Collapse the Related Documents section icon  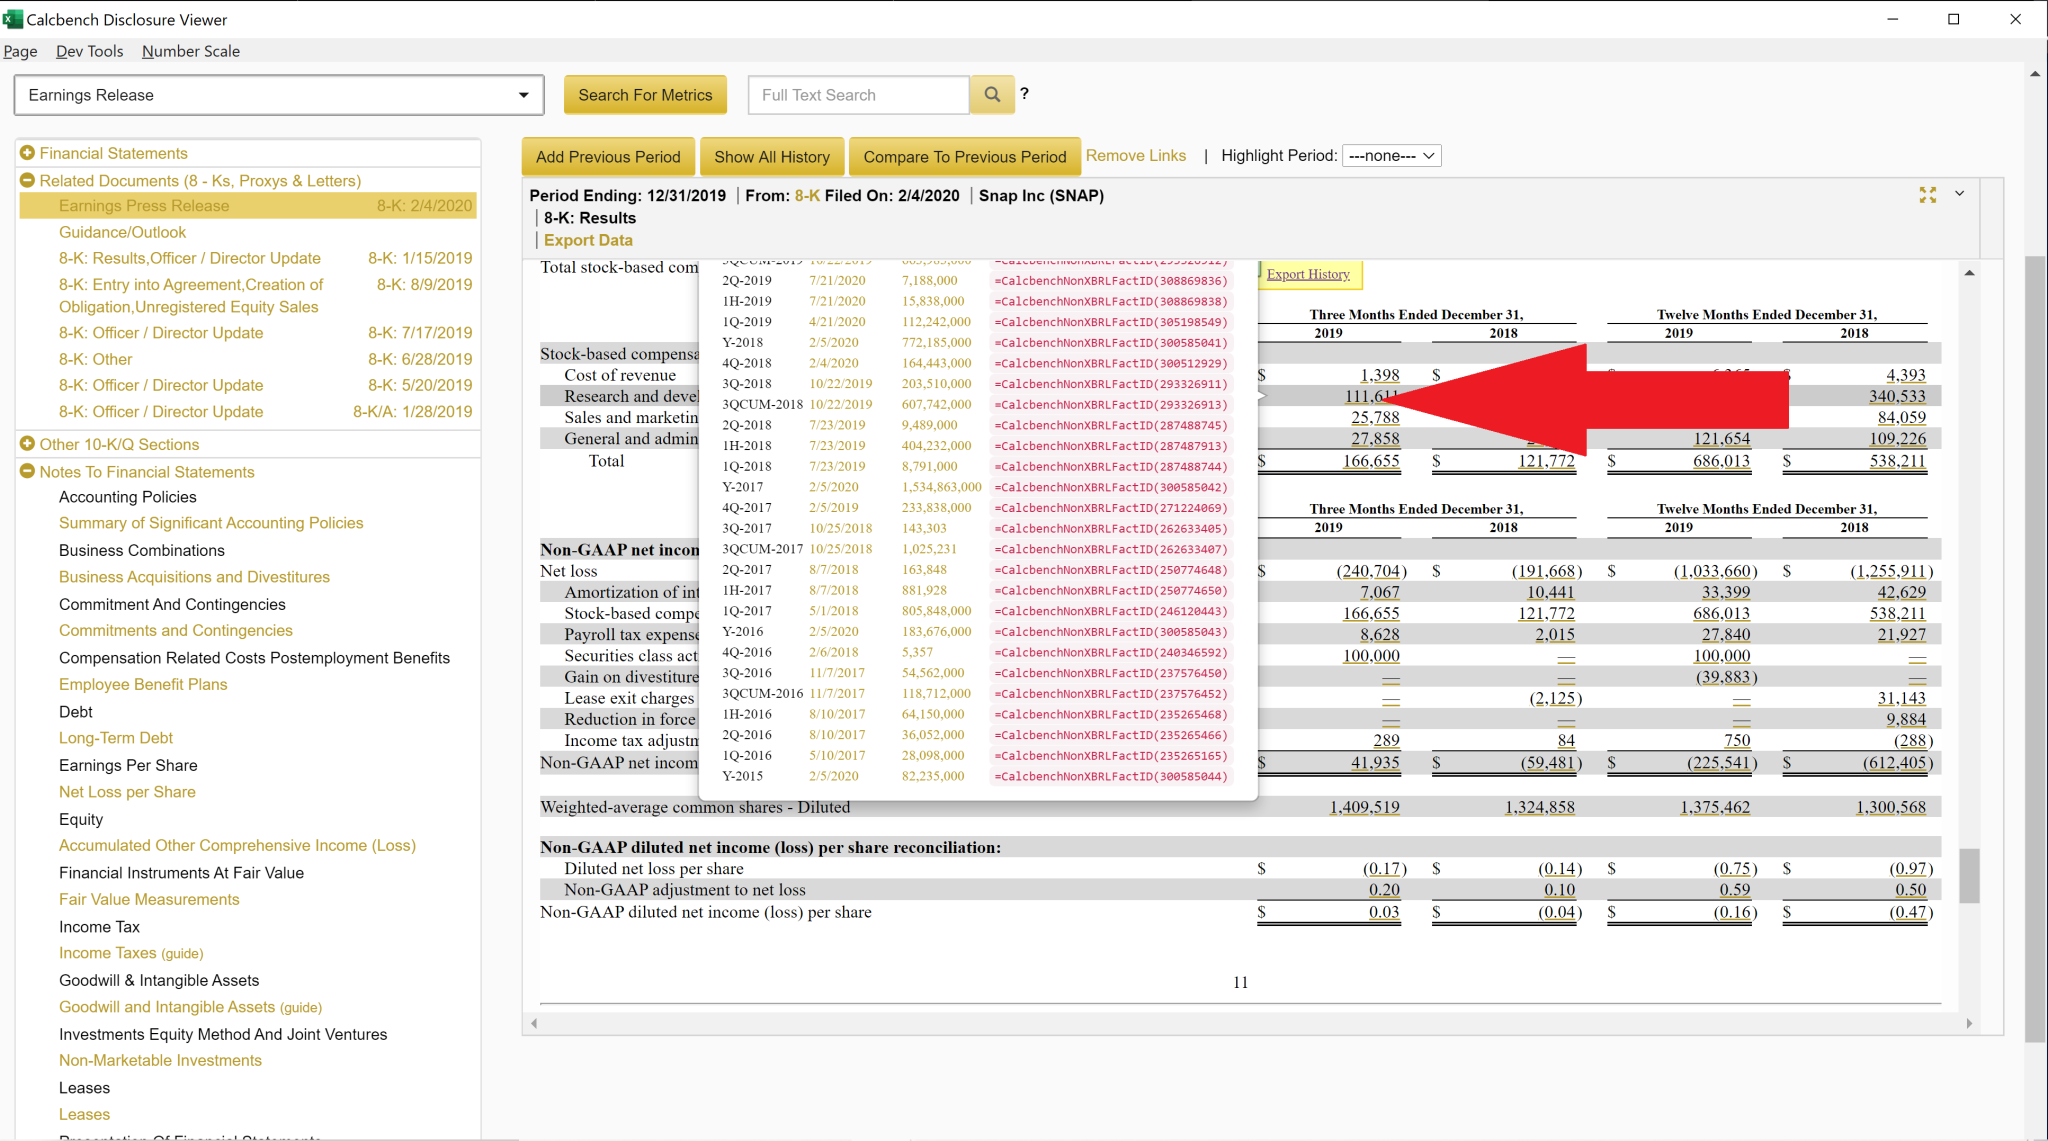pyautogui.click(x=27, y=181)
